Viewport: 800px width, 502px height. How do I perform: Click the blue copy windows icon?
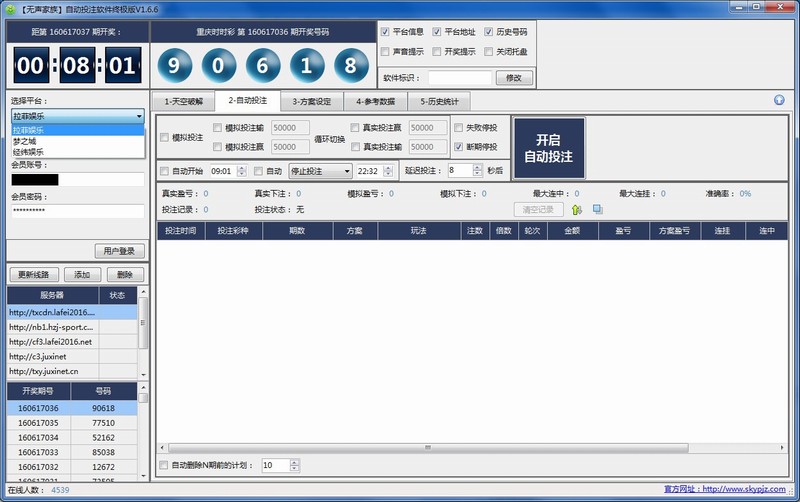coord(597,209)
